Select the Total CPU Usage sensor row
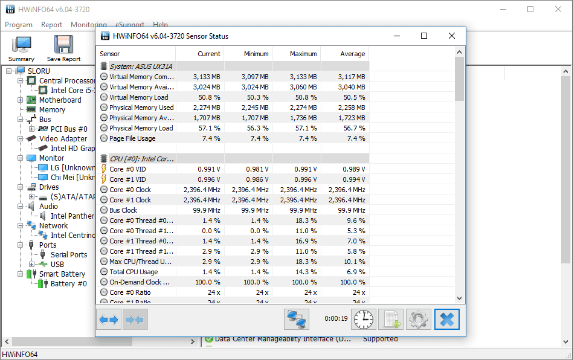 232,272
